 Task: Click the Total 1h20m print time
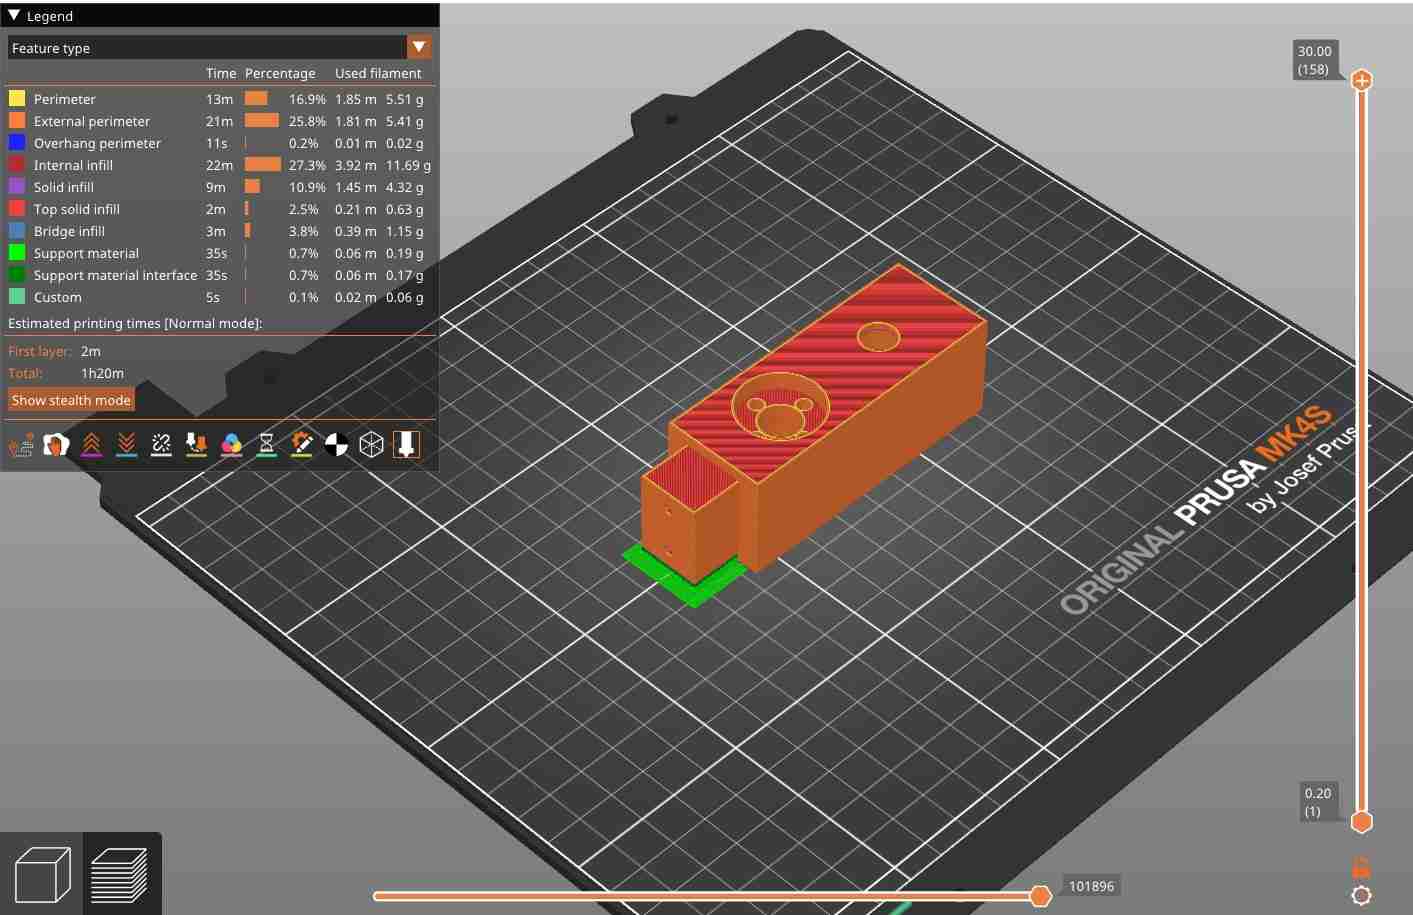102,373
